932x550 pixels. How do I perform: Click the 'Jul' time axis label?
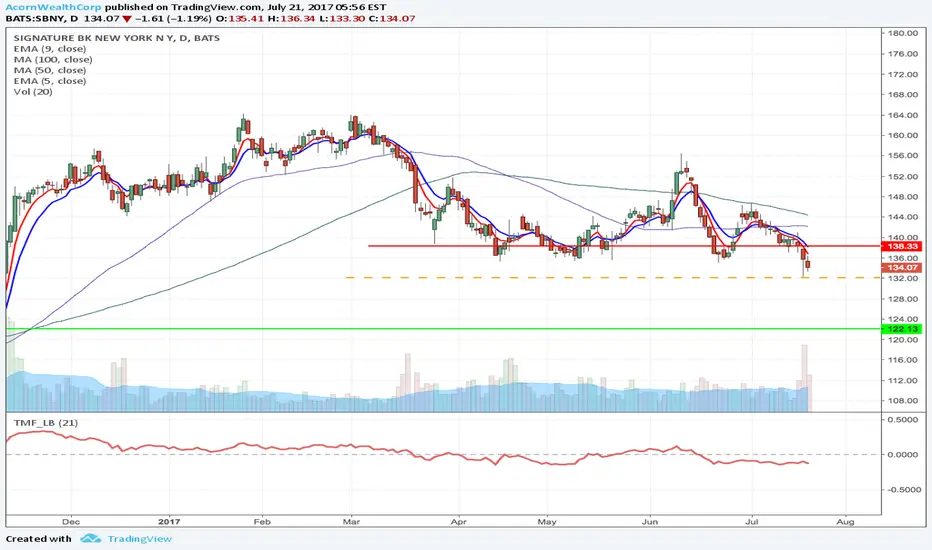[x=752, y=521]
